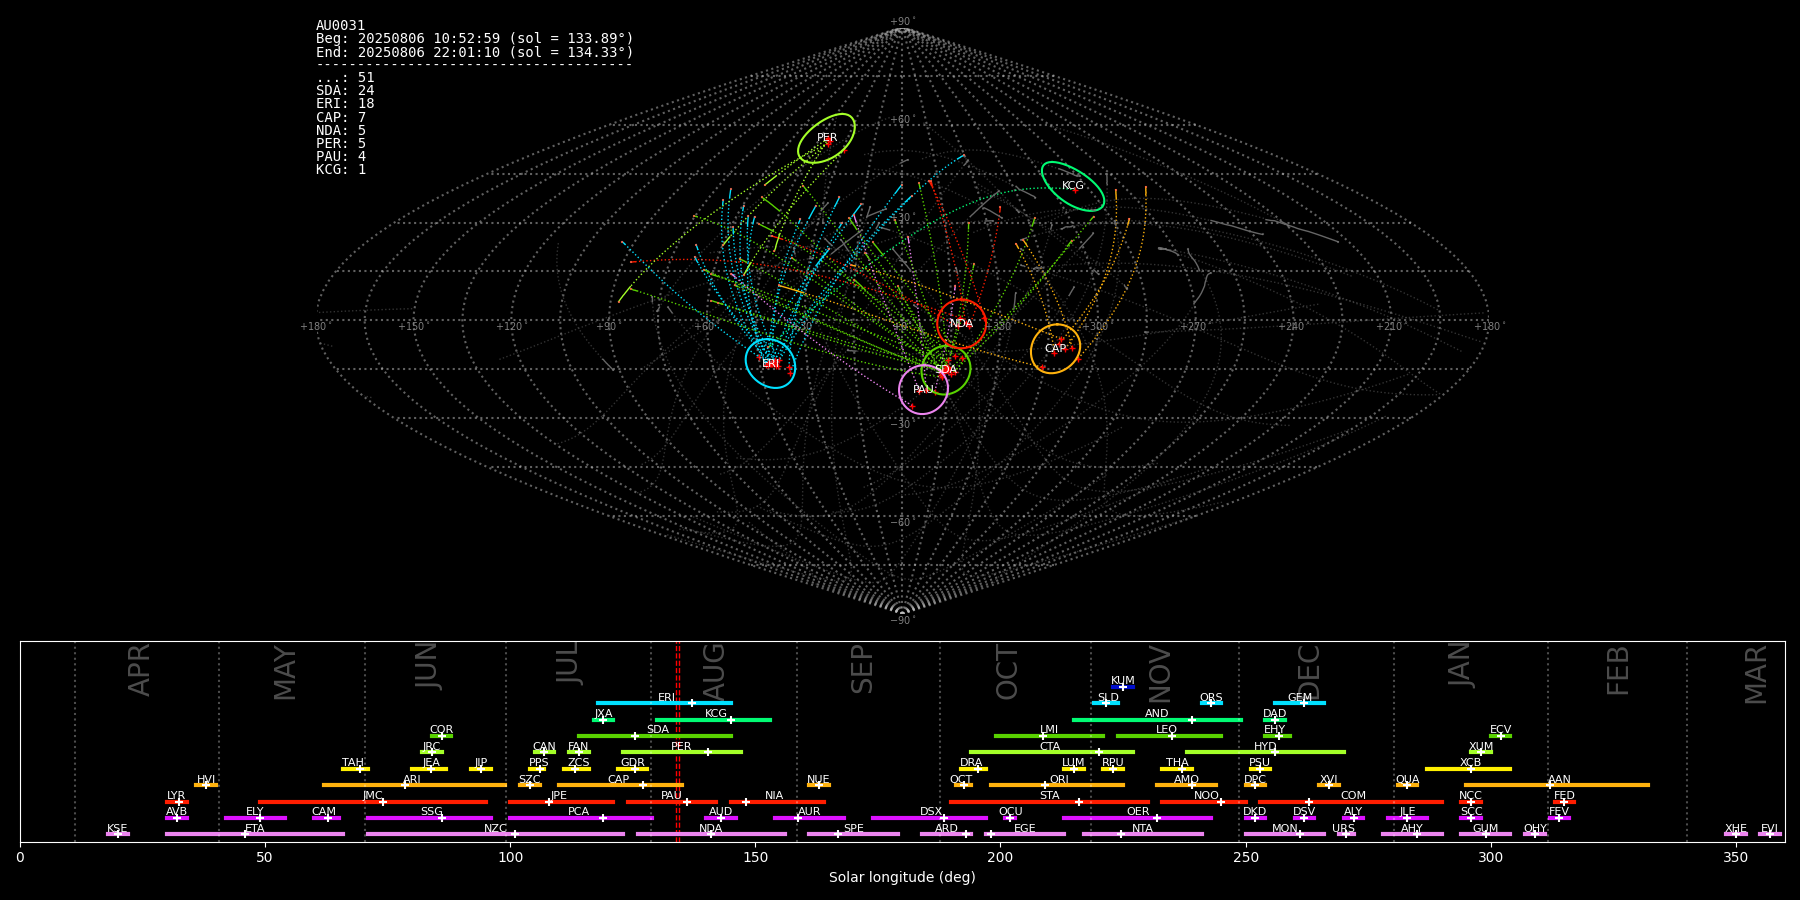Click the MAY month label in timeline

[x=285, y=673]
